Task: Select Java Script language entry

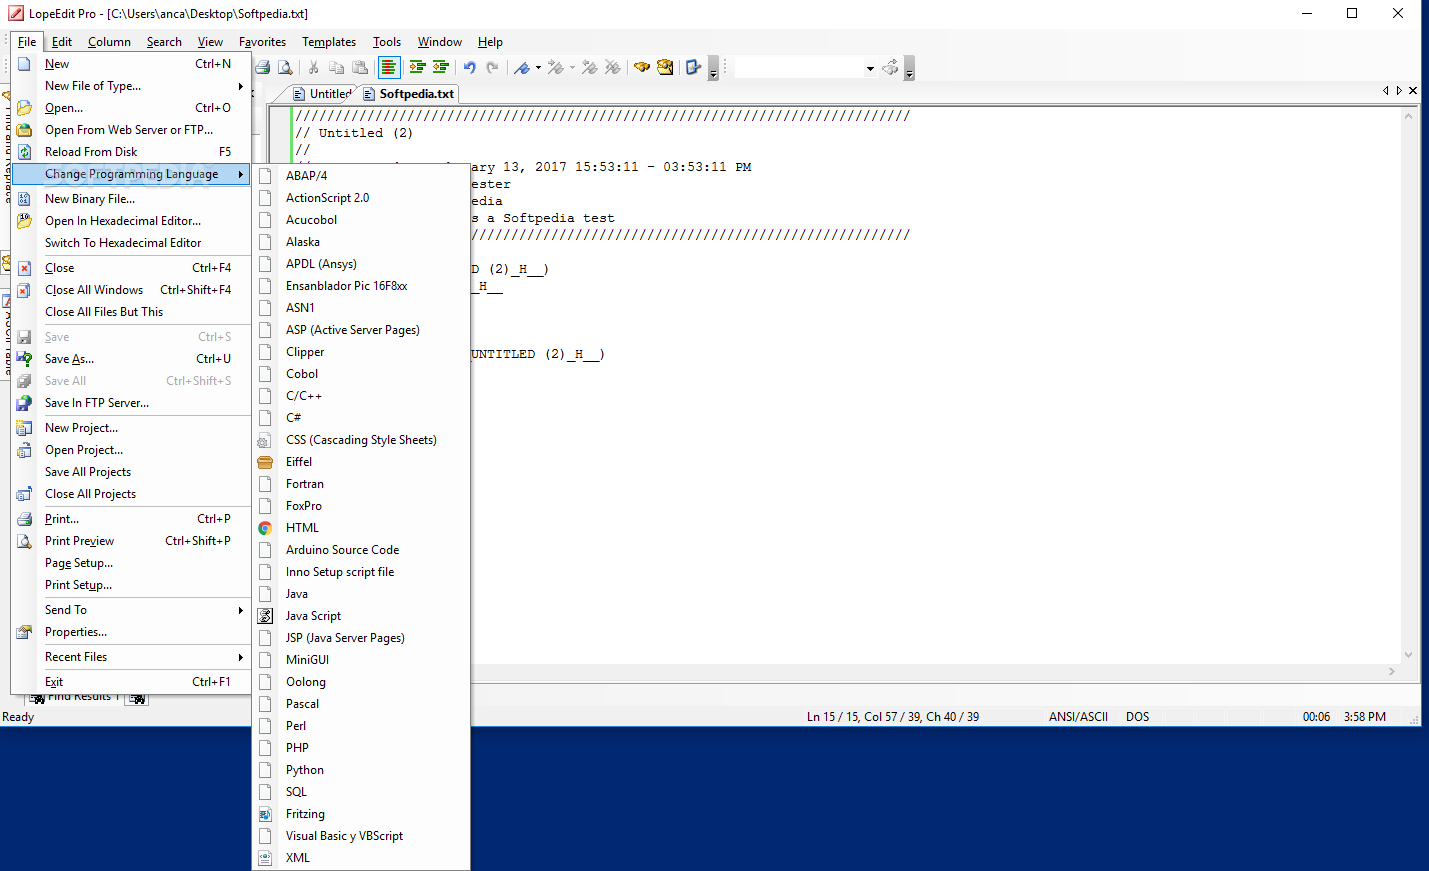Action: (x=361, y=616)
